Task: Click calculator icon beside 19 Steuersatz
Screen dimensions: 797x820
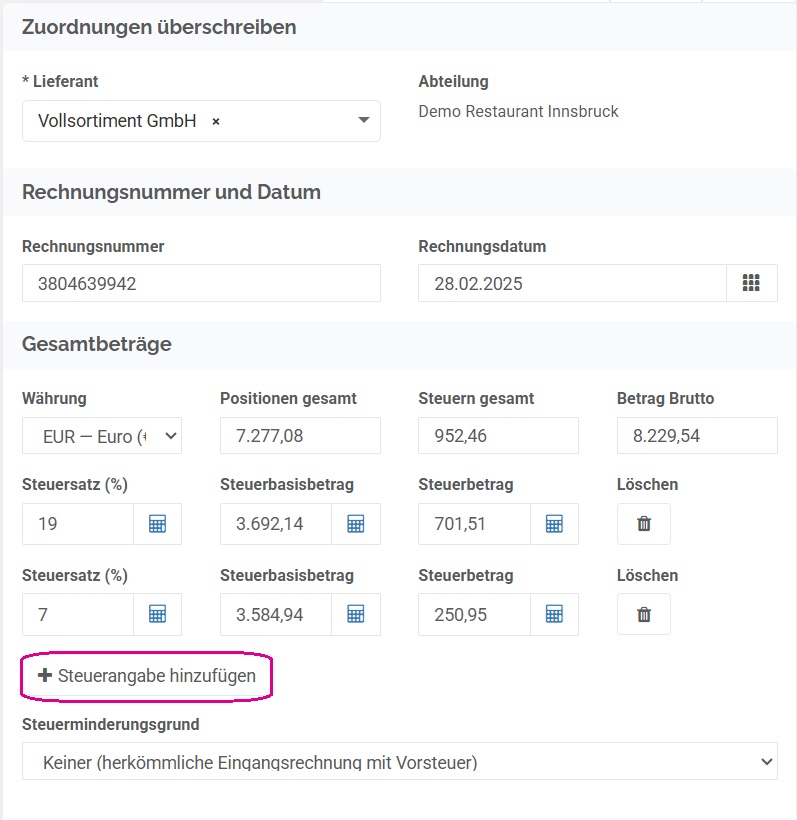Action: point(157,523)
